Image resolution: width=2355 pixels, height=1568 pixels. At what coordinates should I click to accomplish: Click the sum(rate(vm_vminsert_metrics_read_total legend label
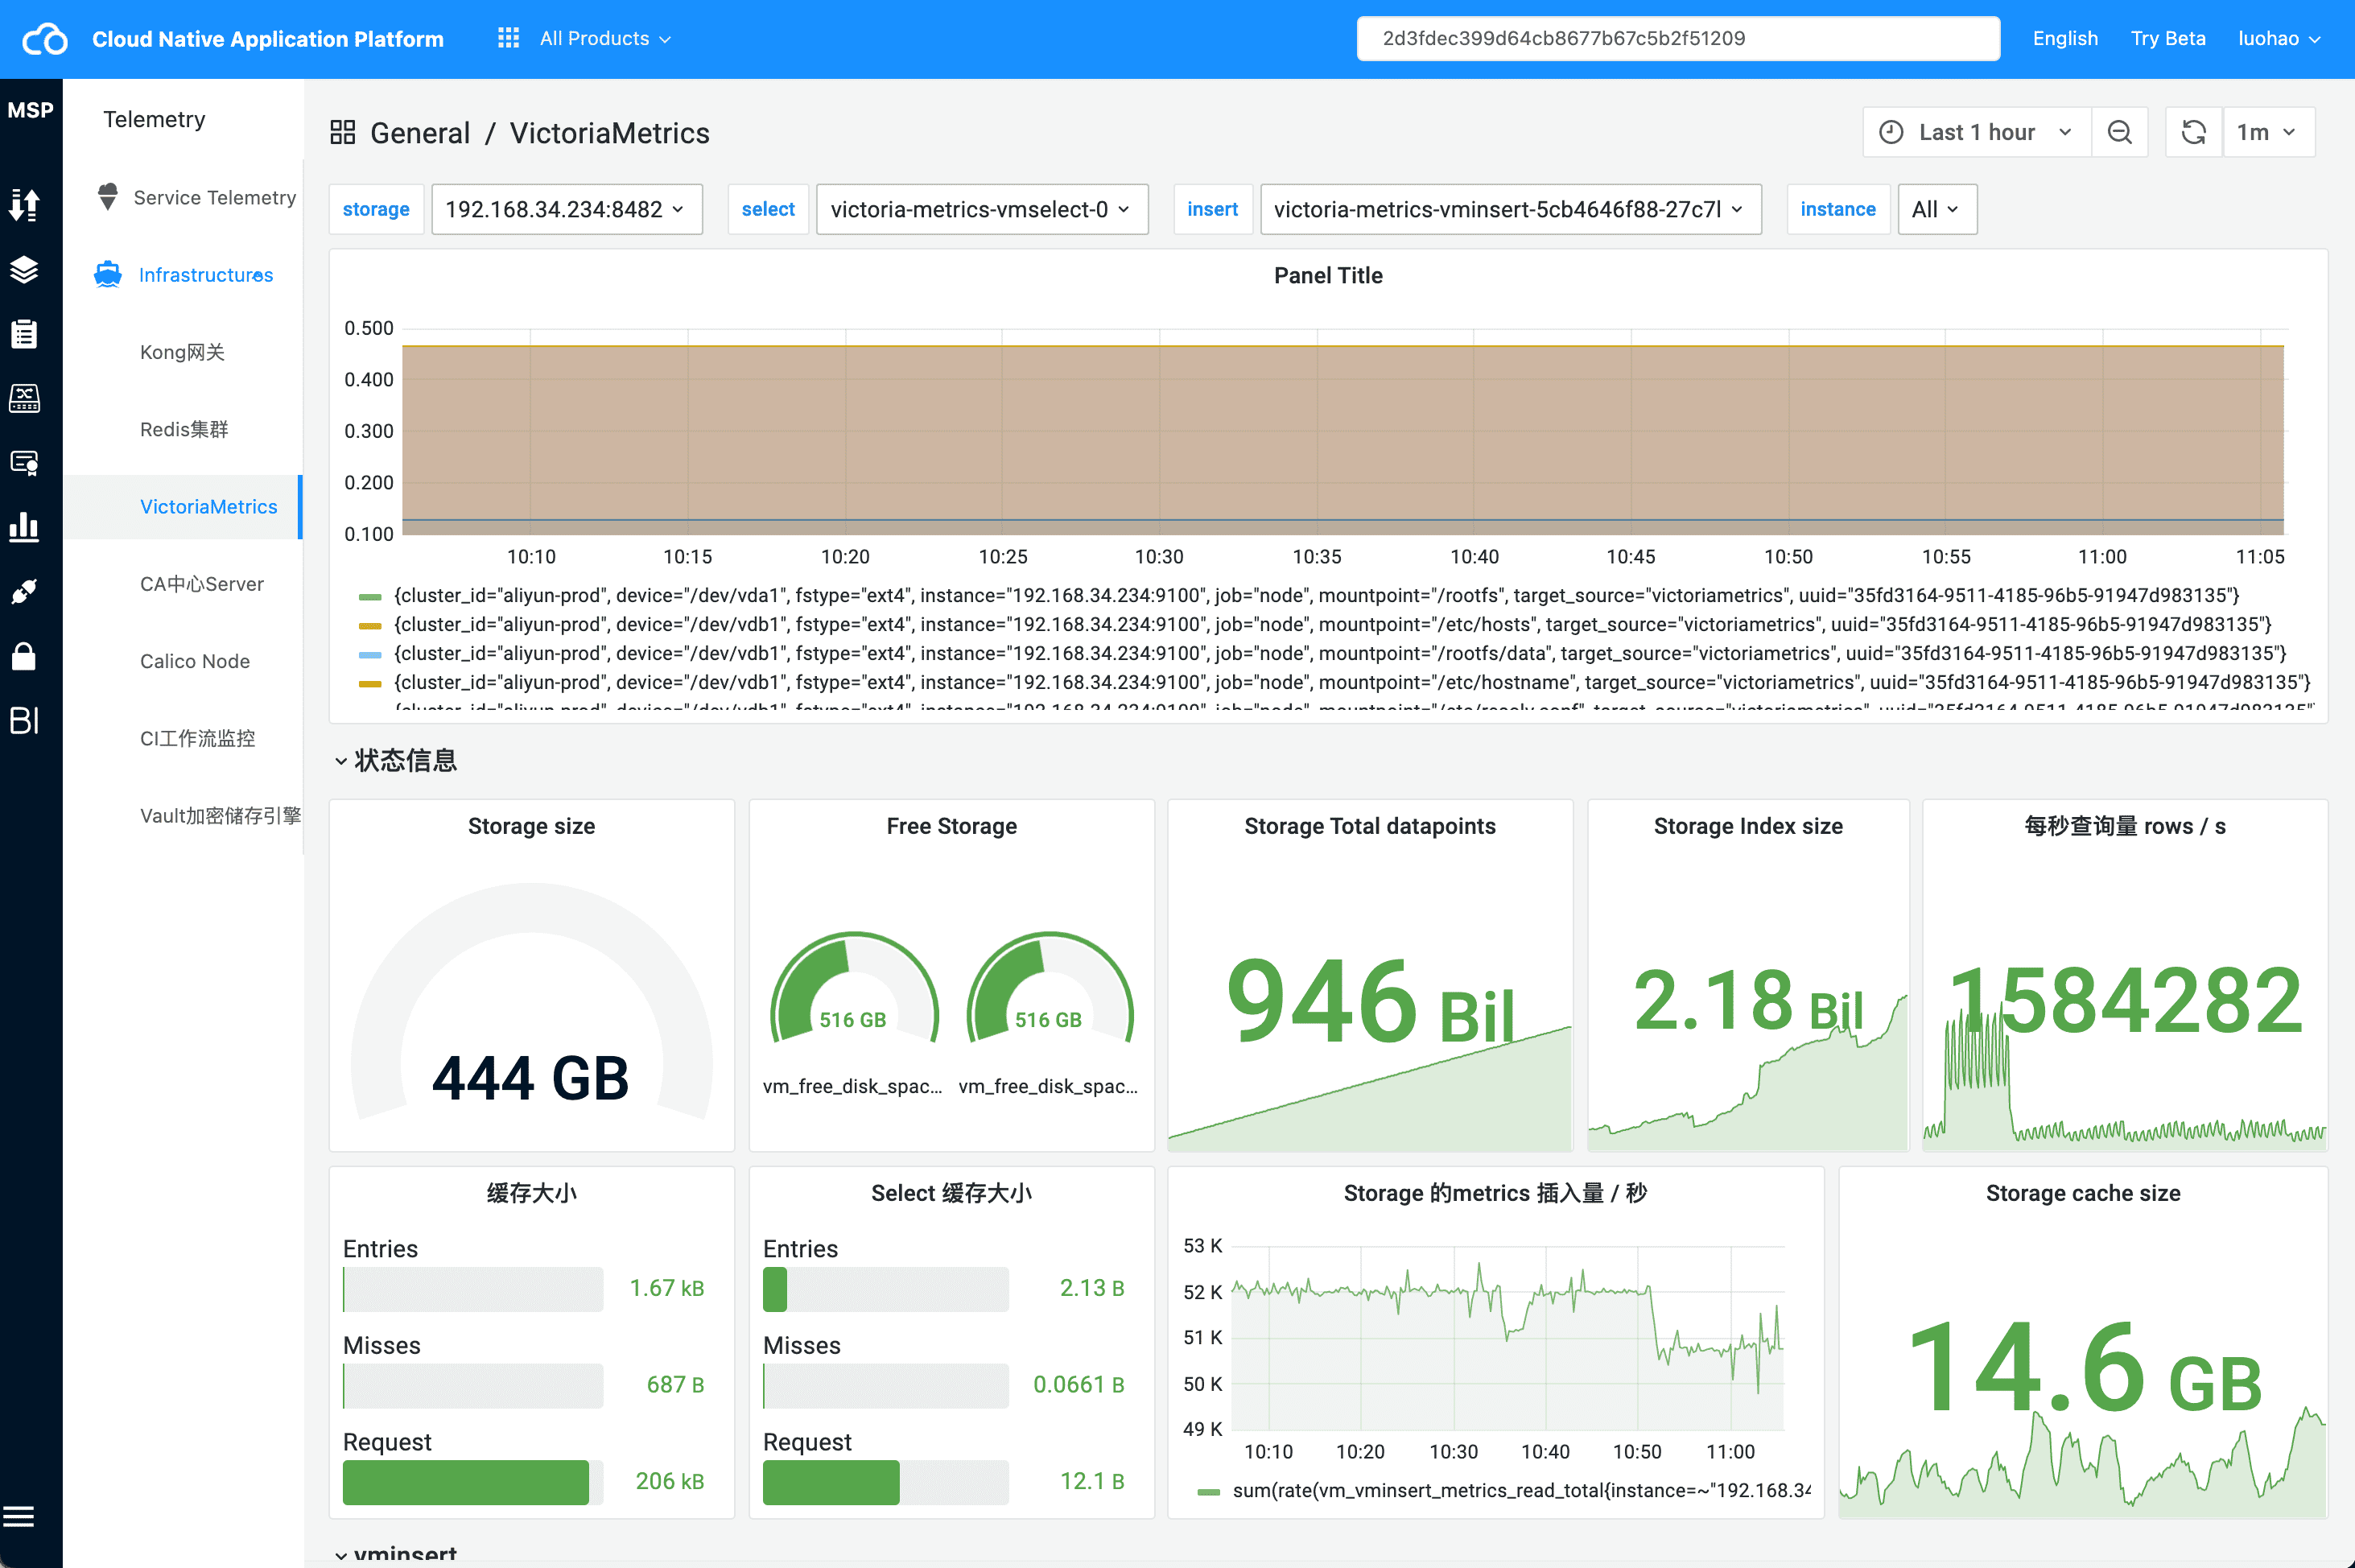click(1522, 1490)
